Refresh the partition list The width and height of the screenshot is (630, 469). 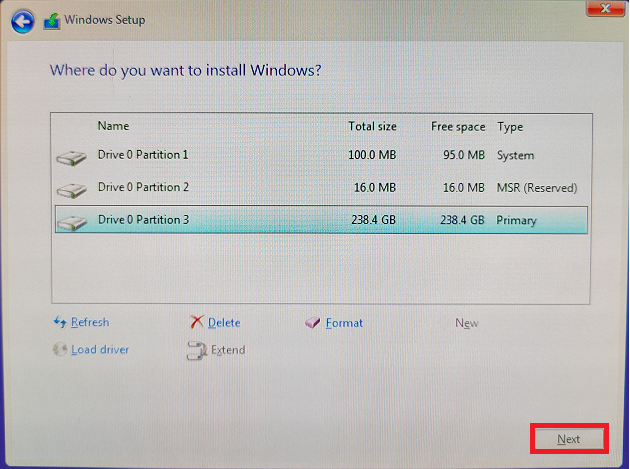[x=90, y=322]
